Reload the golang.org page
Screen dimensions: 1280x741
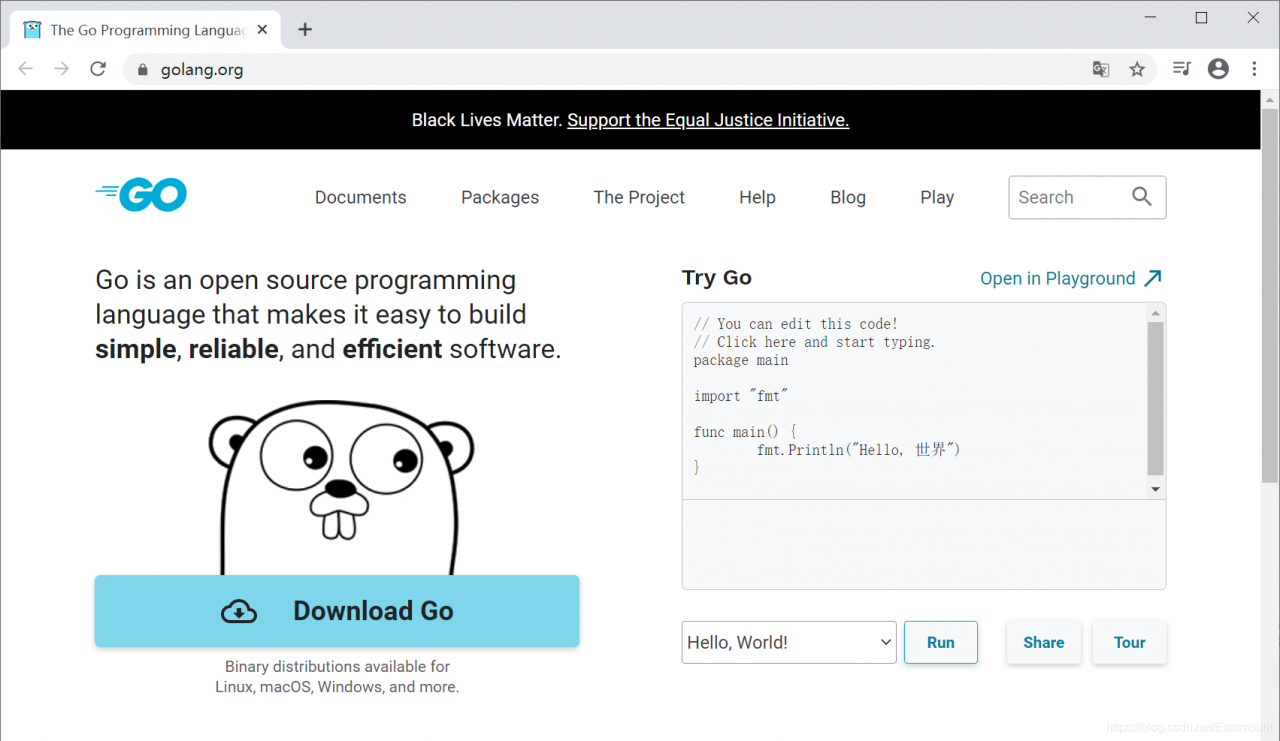pyautogui.click(x=98, y=69)
